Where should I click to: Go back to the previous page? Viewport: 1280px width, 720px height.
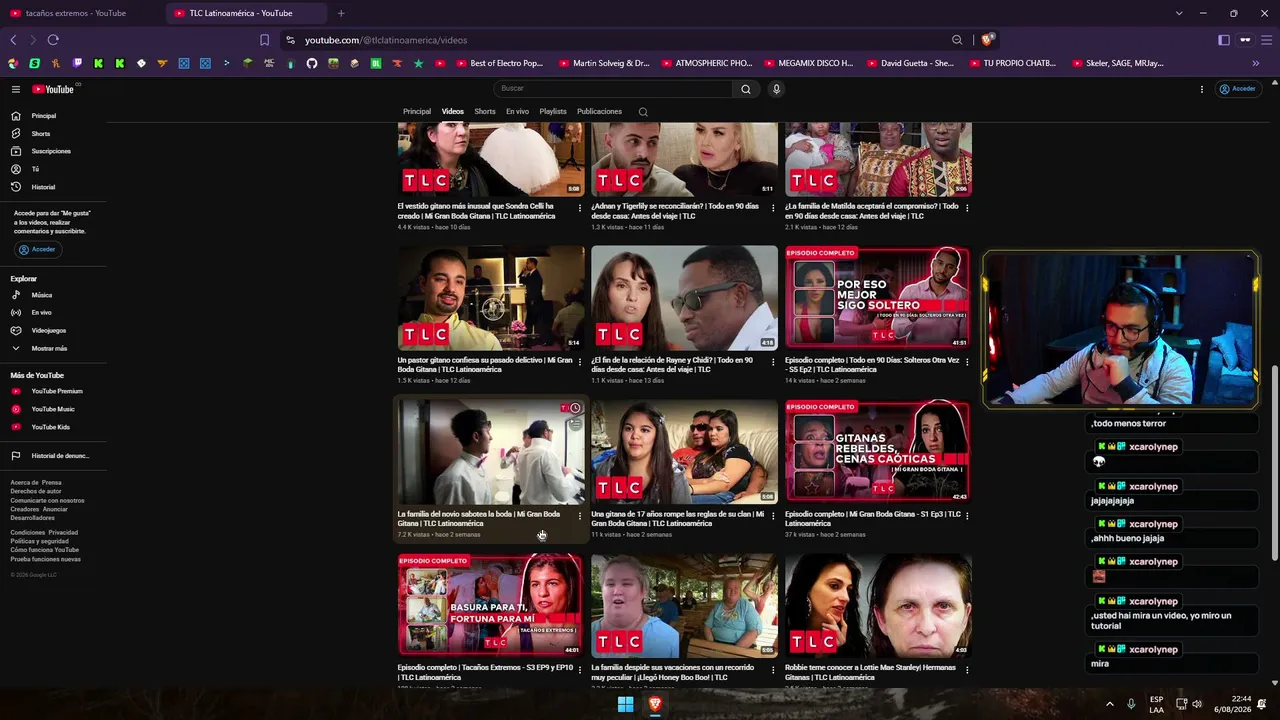point(13,40)
